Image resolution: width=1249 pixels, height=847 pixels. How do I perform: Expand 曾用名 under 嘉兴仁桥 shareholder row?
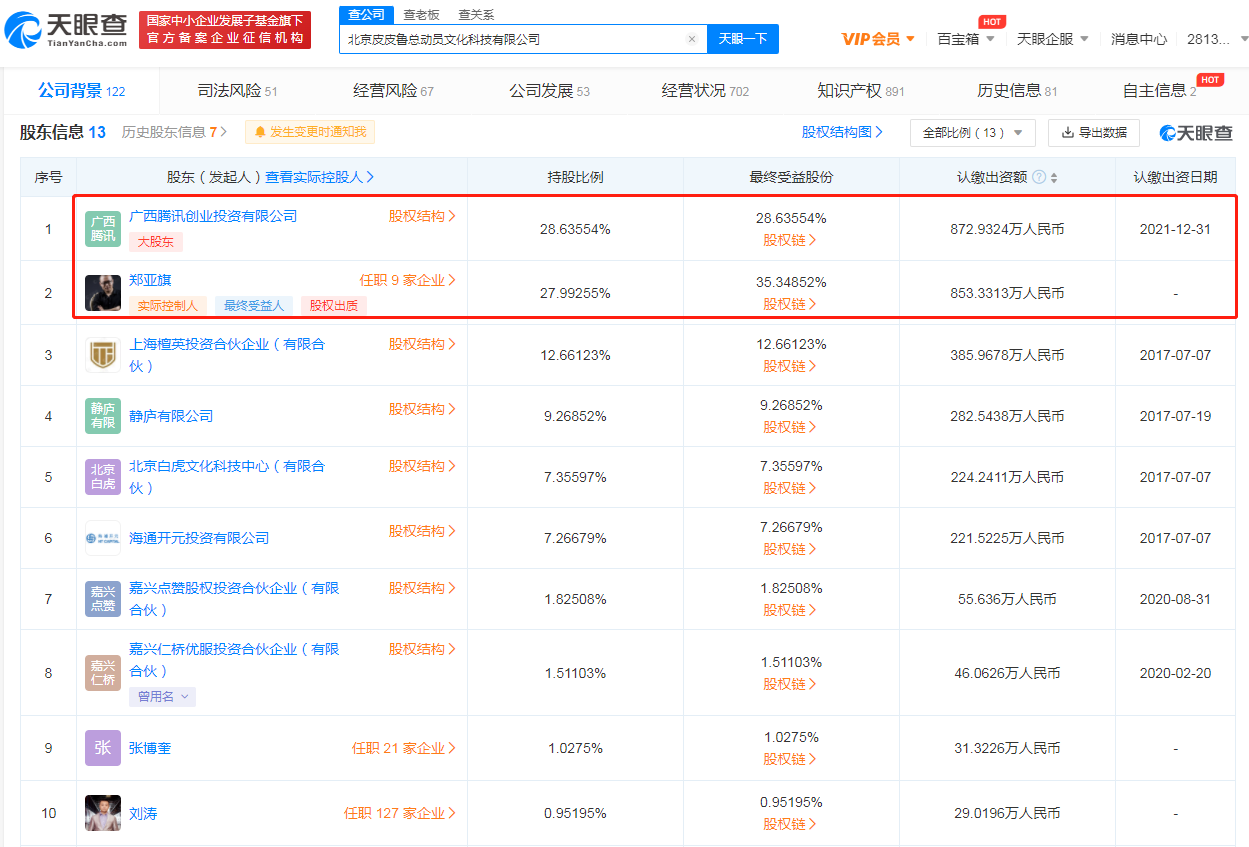pyautogui.click(x=162, y=696)
